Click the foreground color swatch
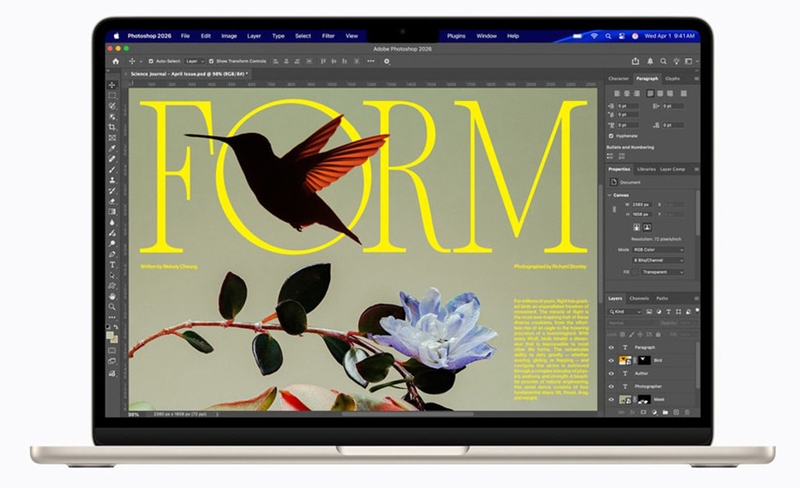The image size is (800, 488). [x=110, y=334]
